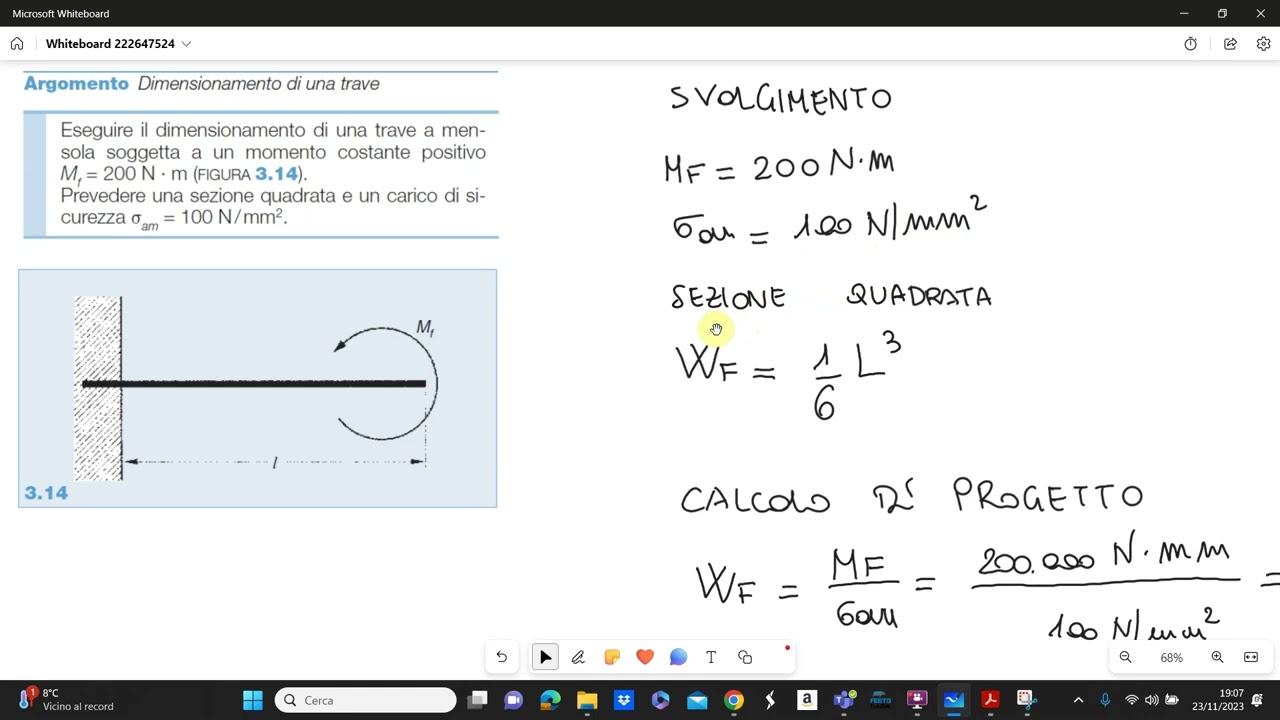
Task: Open the comments bubble tool
Action: pyautogui.click(x=678, y=657)
